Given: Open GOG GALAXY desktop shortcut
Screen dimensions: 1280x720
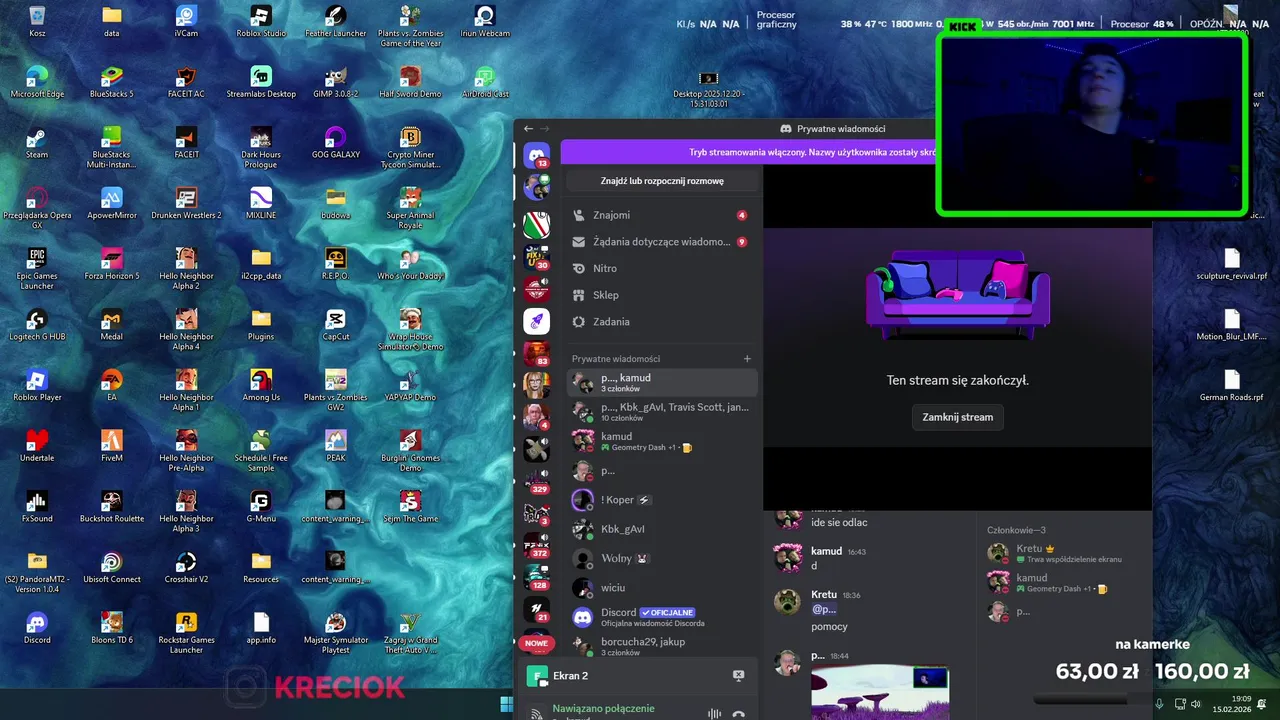Looking at the screenshot, I should point(335,143).
